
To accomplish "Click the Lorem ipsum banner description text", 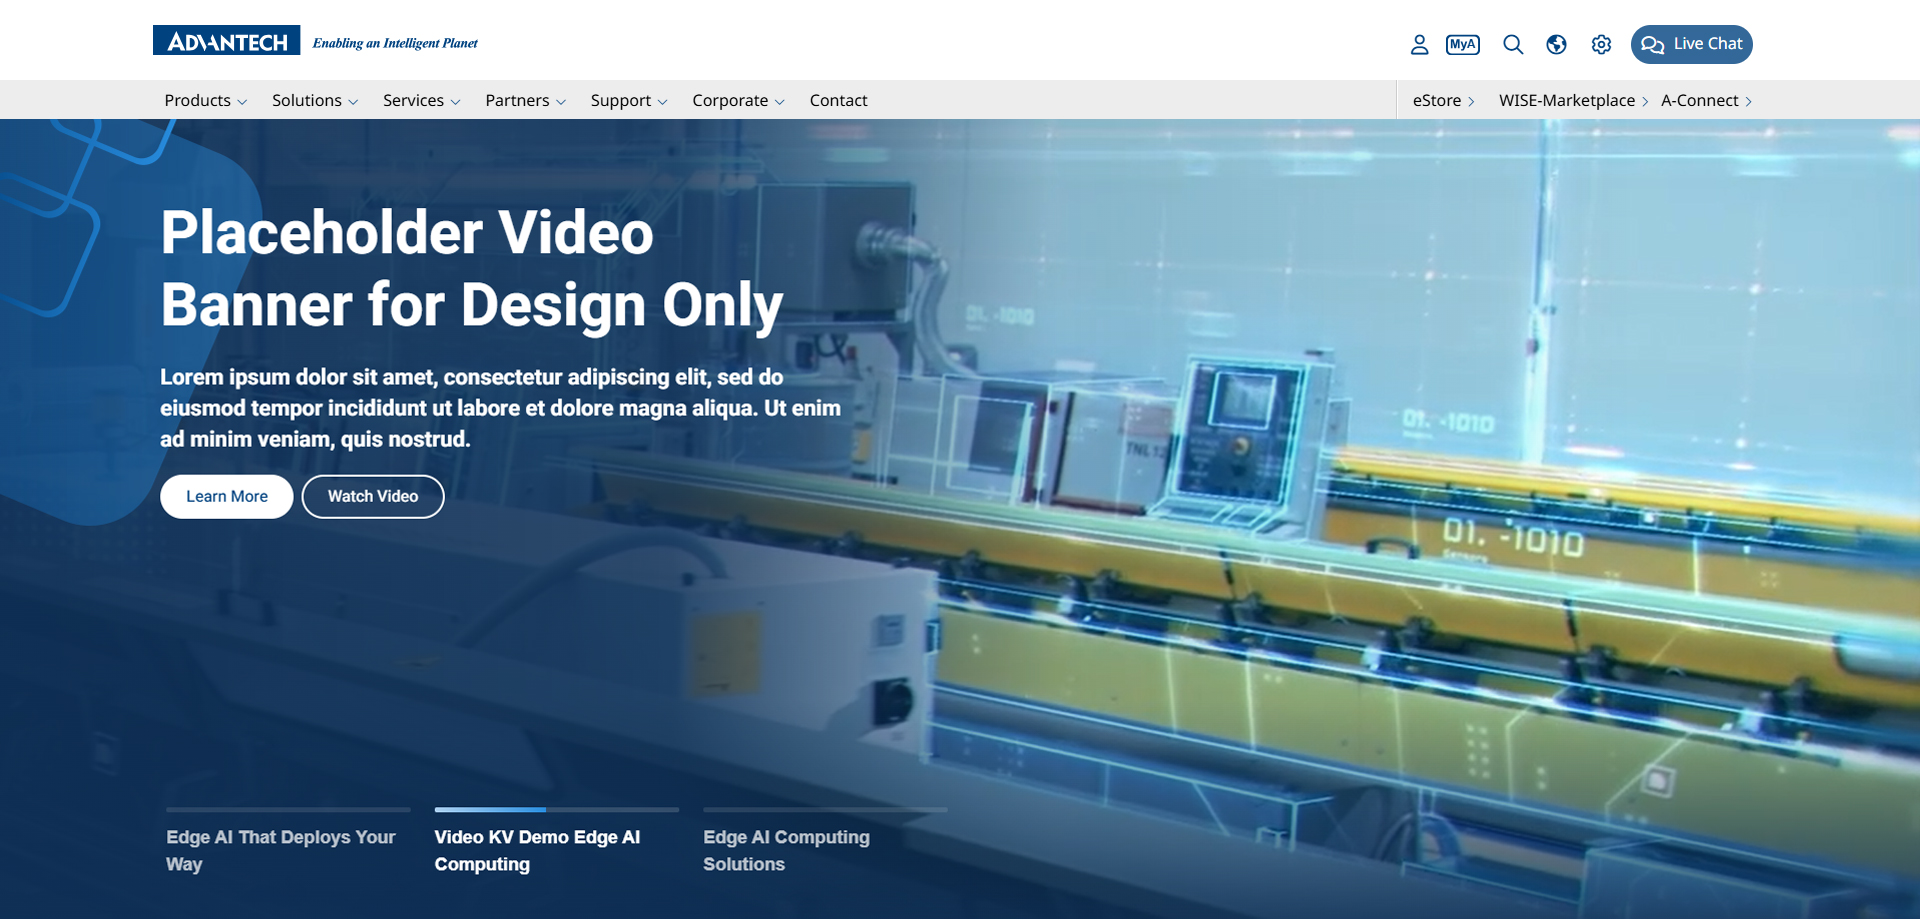I will coord(500,408).
